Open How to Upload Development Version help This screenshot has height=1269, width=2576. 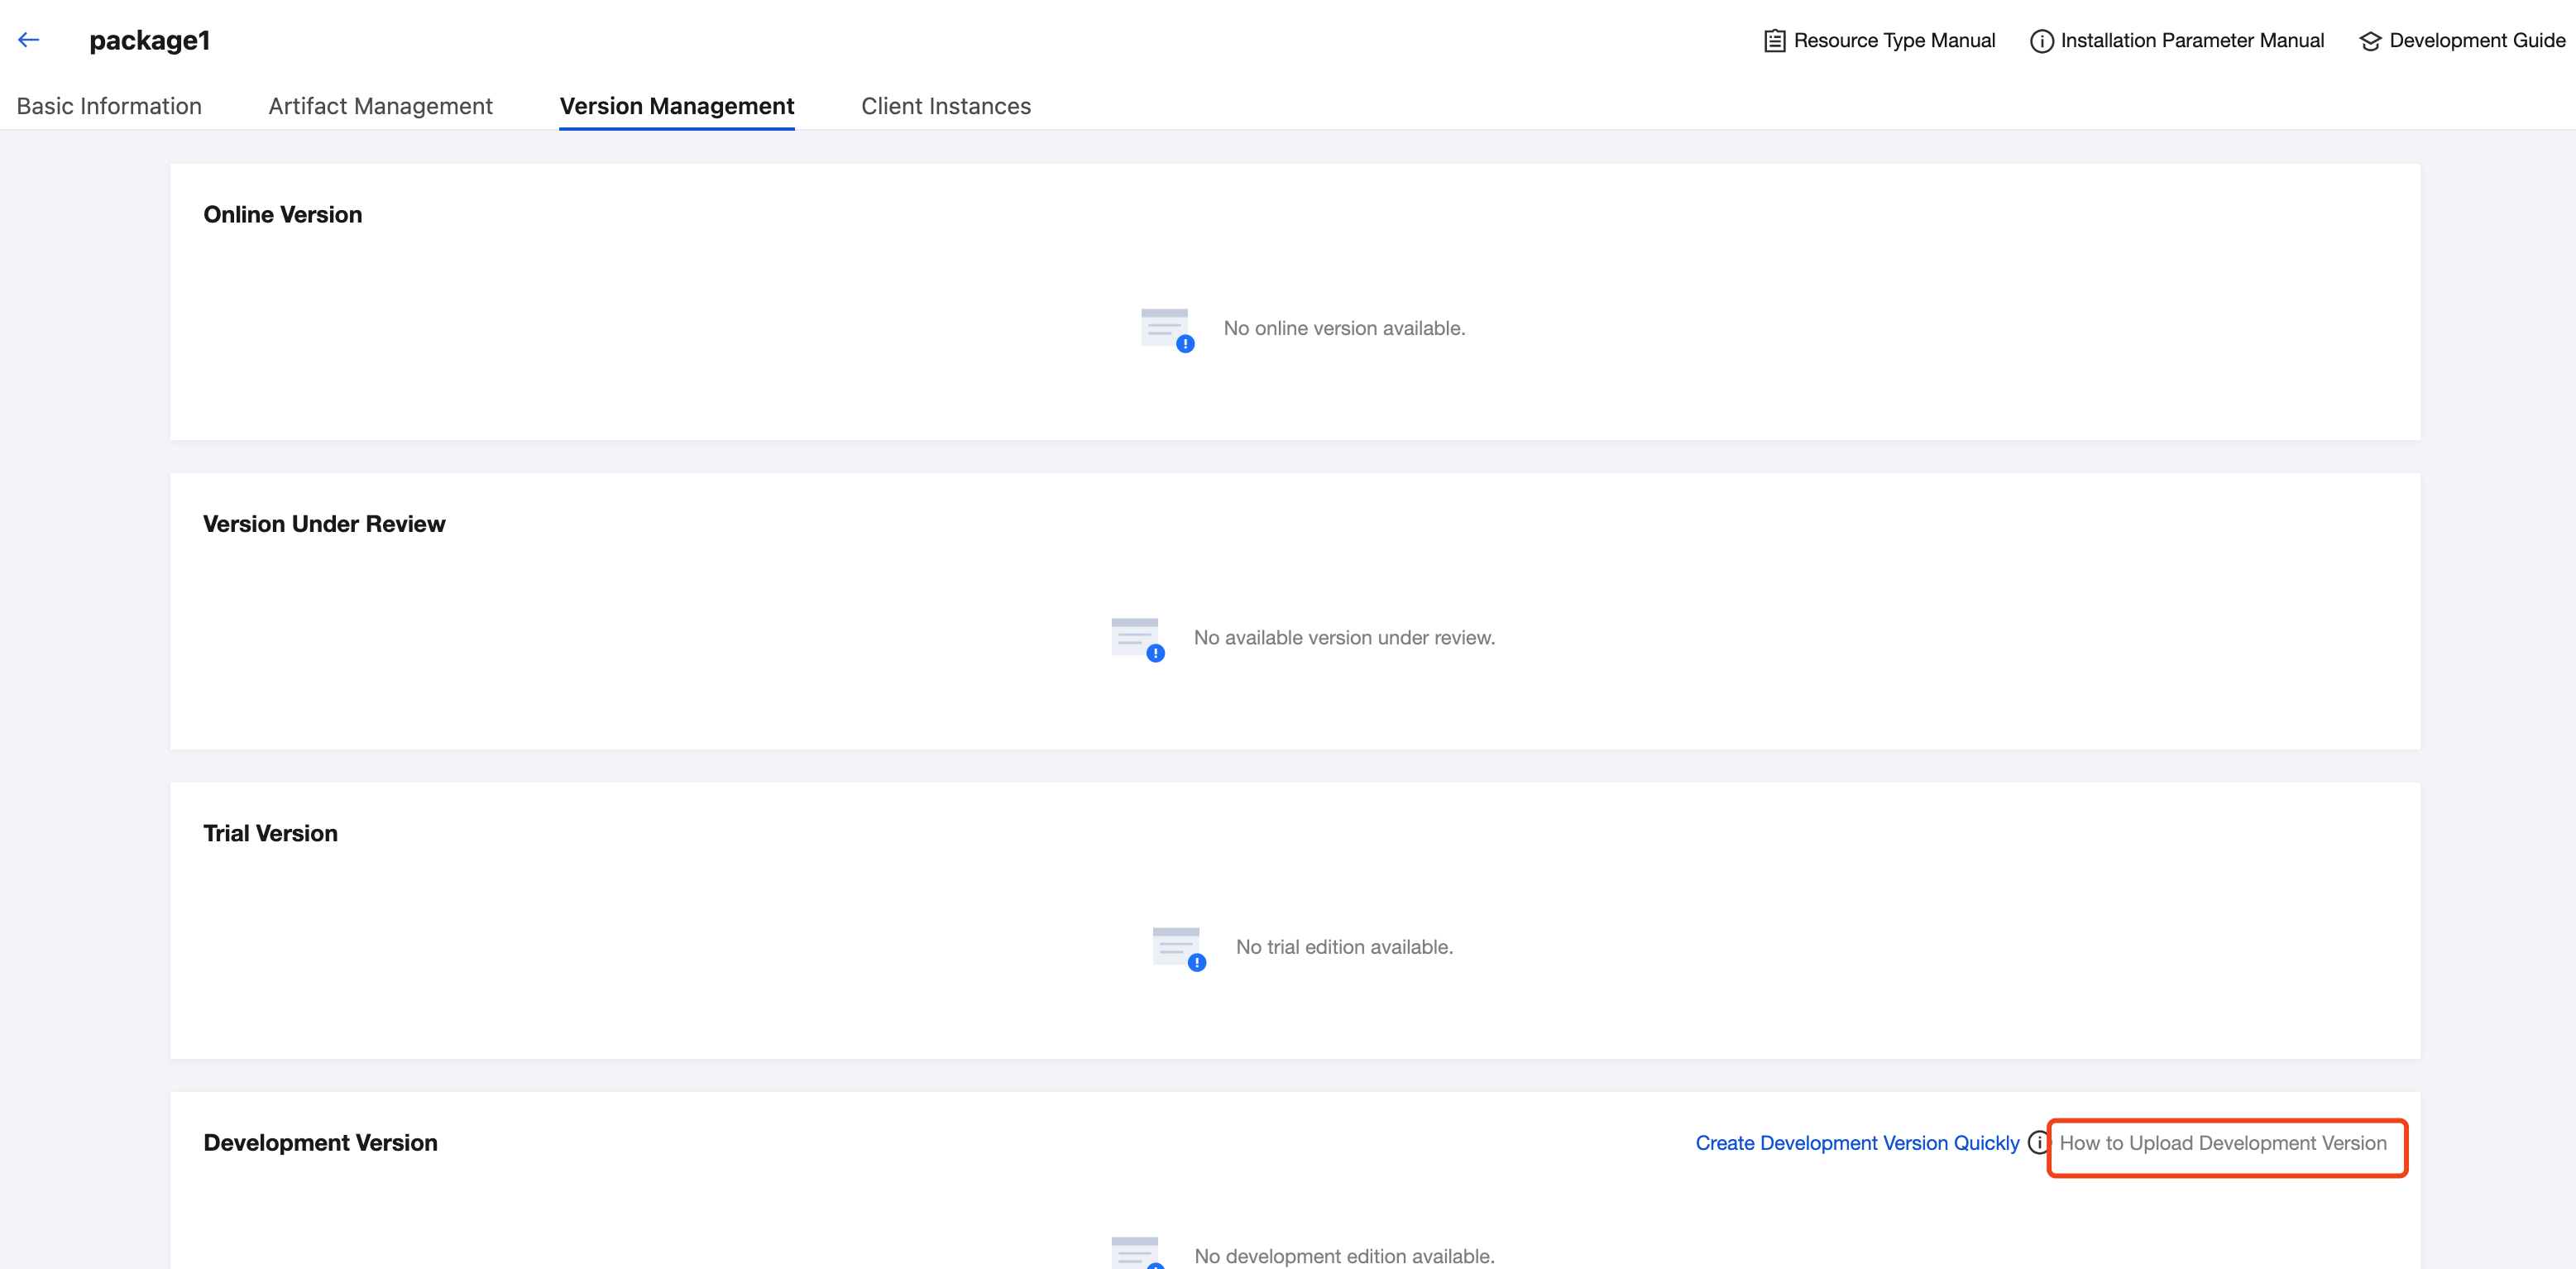2222,1143
